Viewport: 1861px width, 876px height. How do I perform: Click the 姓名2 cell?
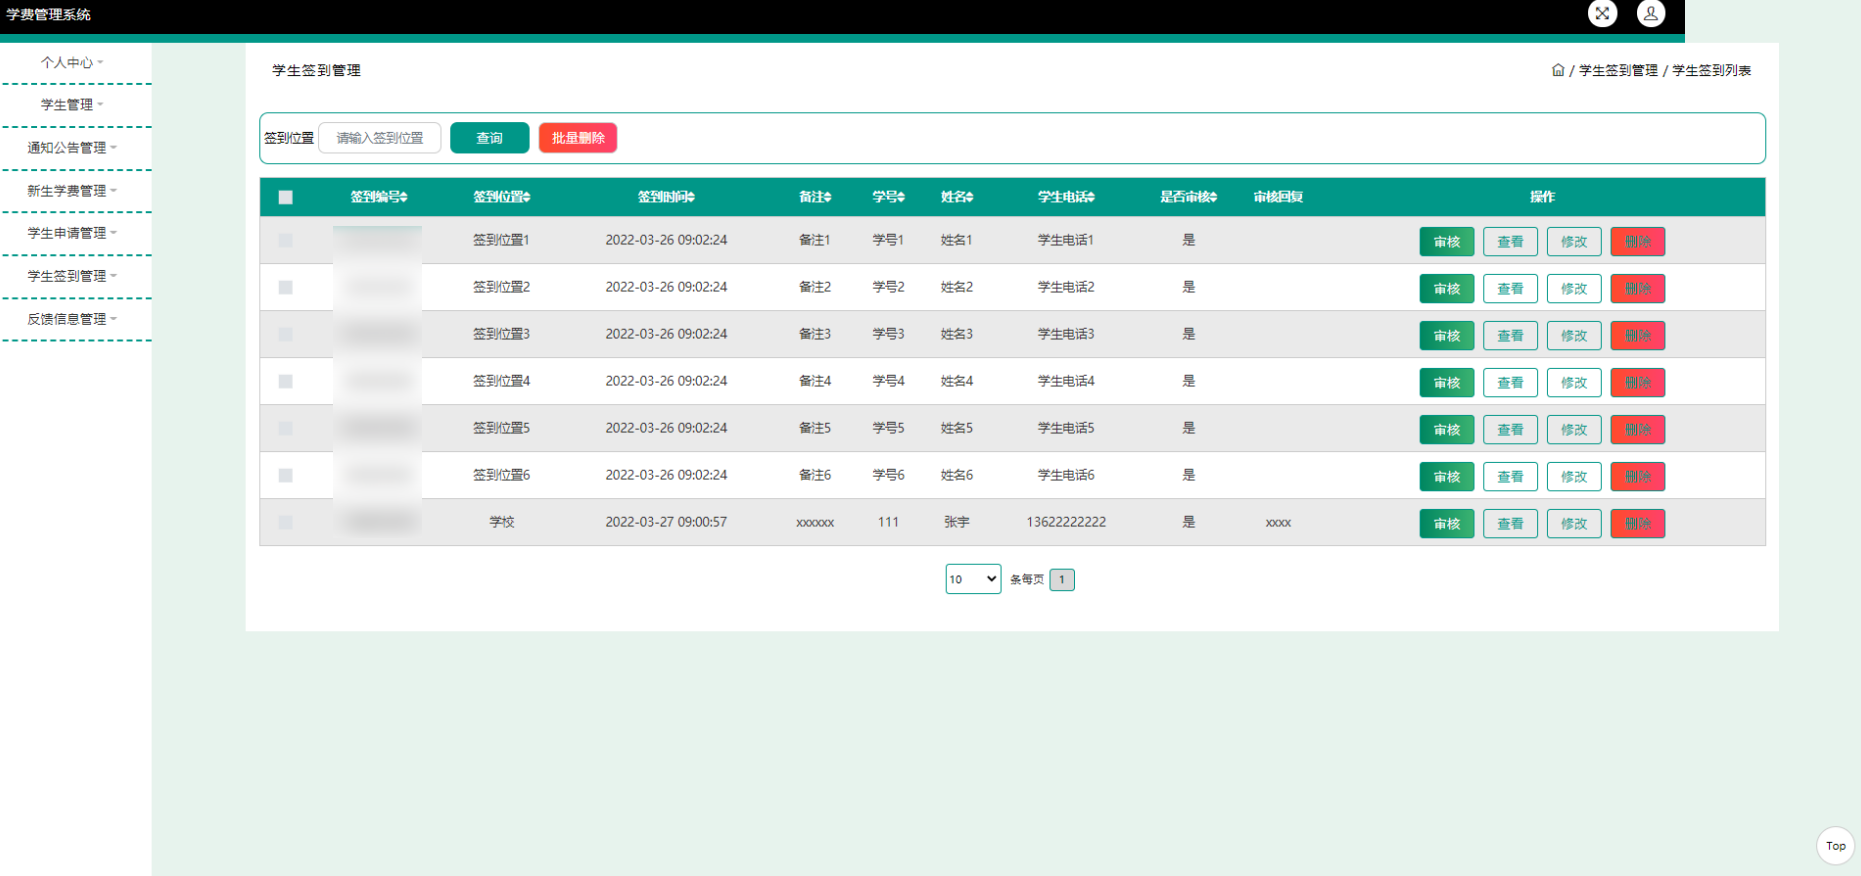tap(957, 287)
